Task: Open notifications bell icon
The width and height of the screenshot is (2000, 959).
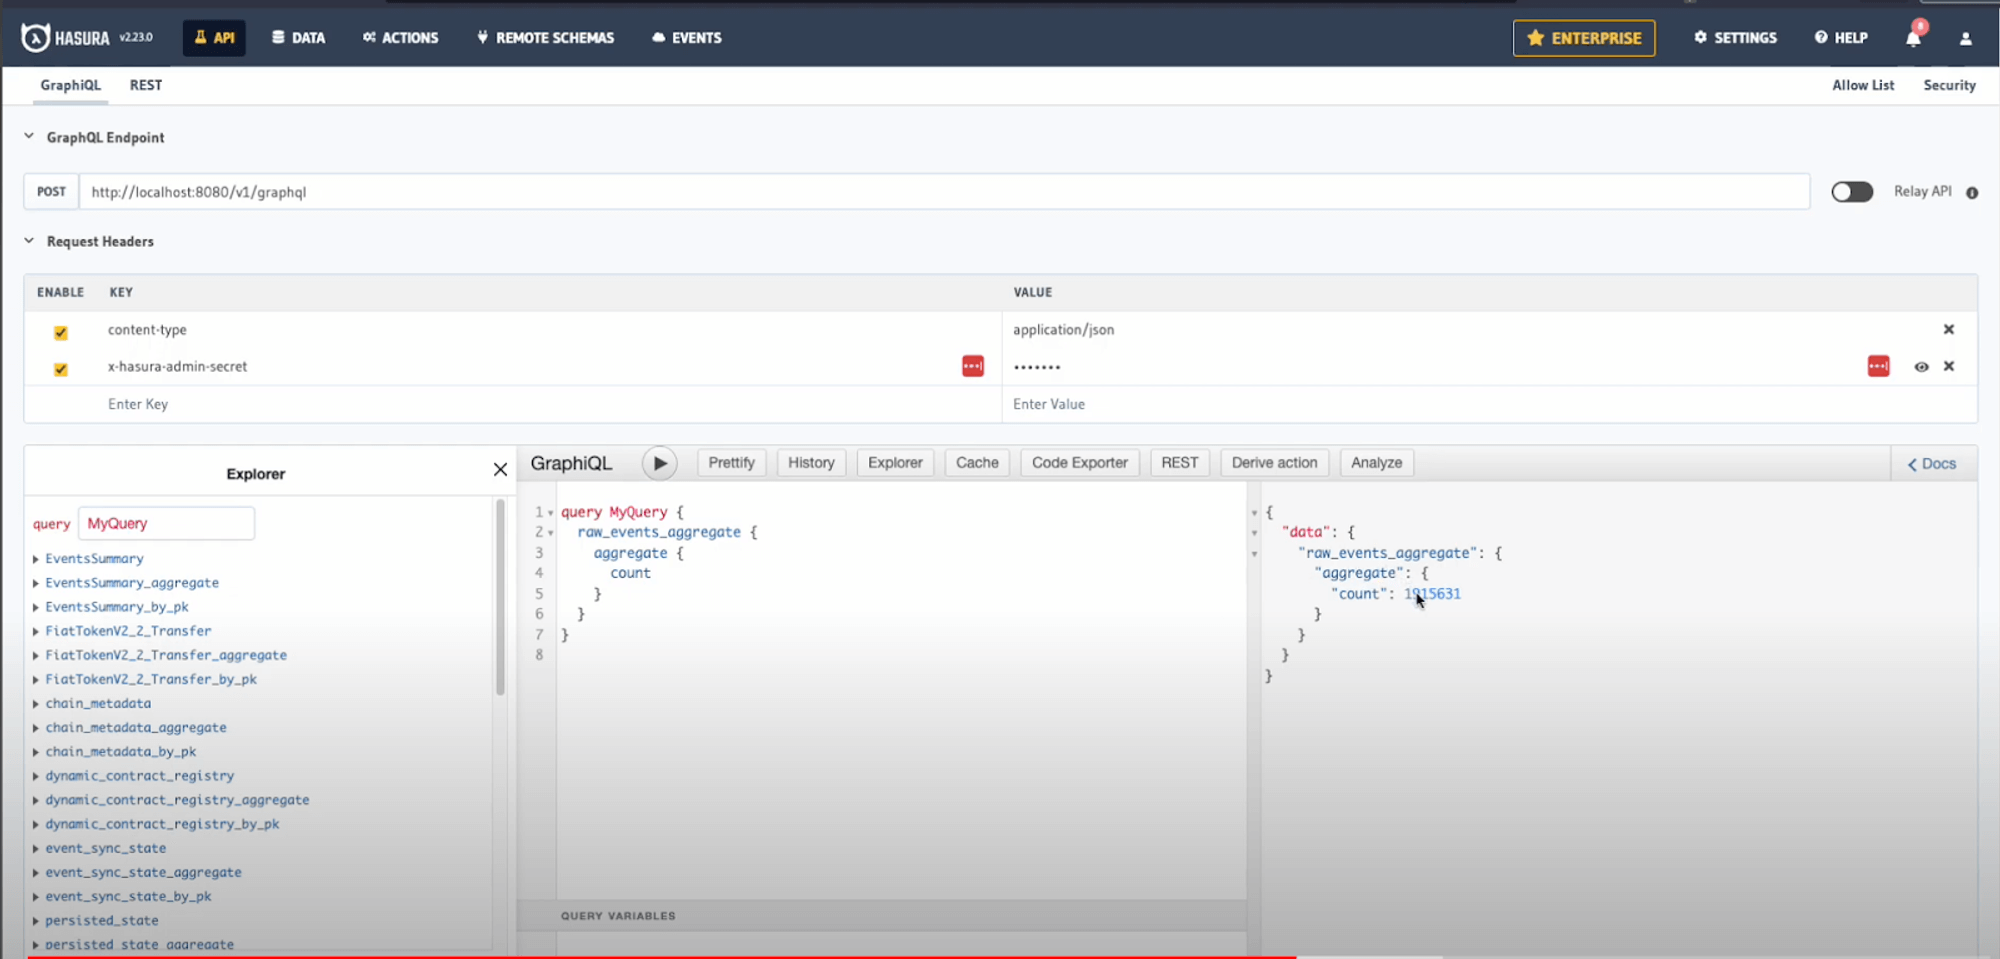Action: tap(1913, 38)
